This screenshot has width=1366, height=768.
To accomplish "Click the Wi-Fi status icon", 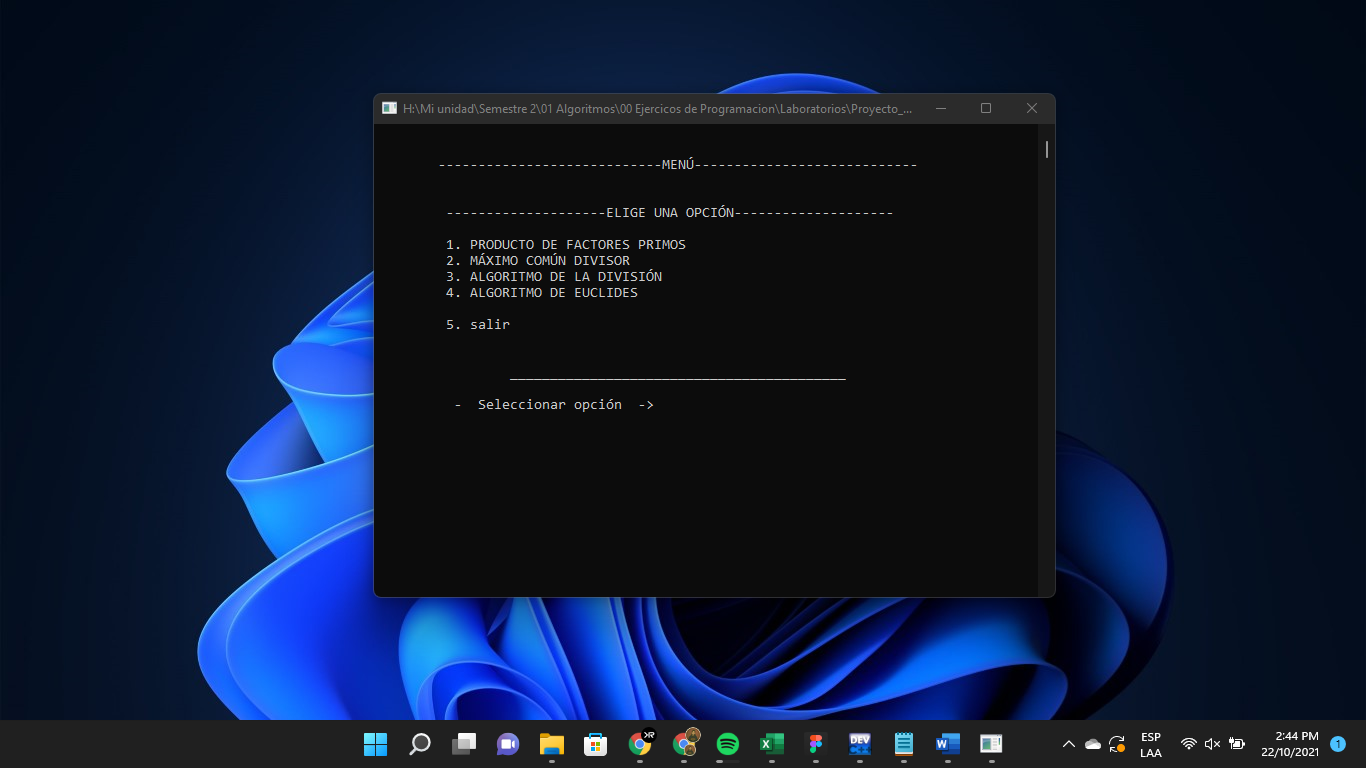I will click(1188, 744).
